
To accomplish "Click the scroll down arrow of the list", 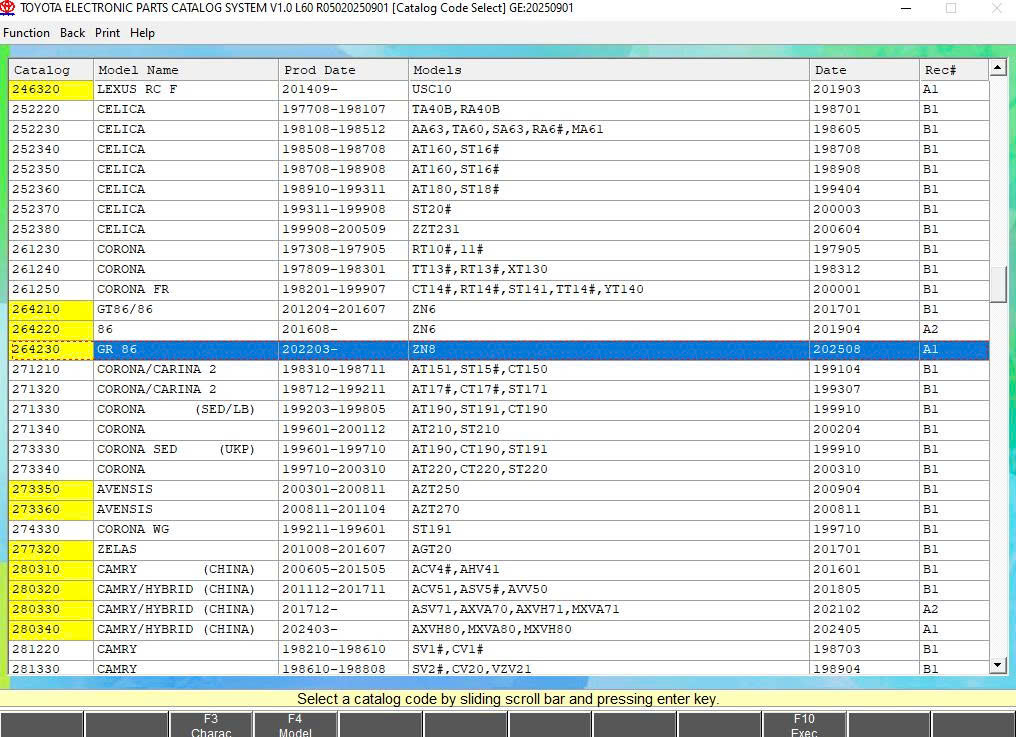I will click(997, 665).
